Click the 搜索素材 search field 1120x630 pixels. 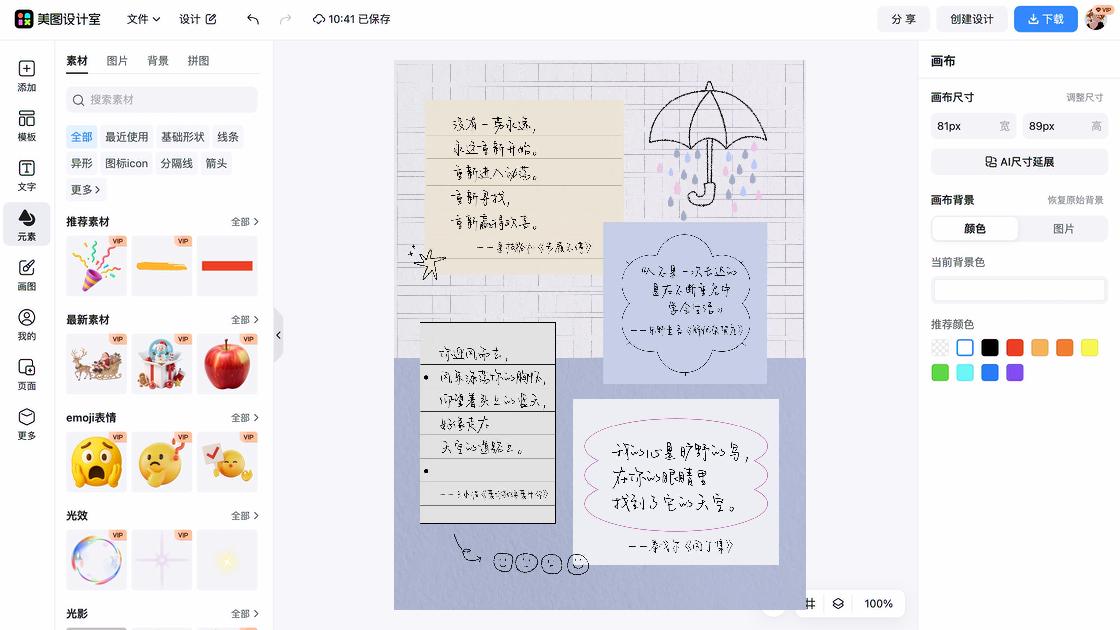coord(162,100)
